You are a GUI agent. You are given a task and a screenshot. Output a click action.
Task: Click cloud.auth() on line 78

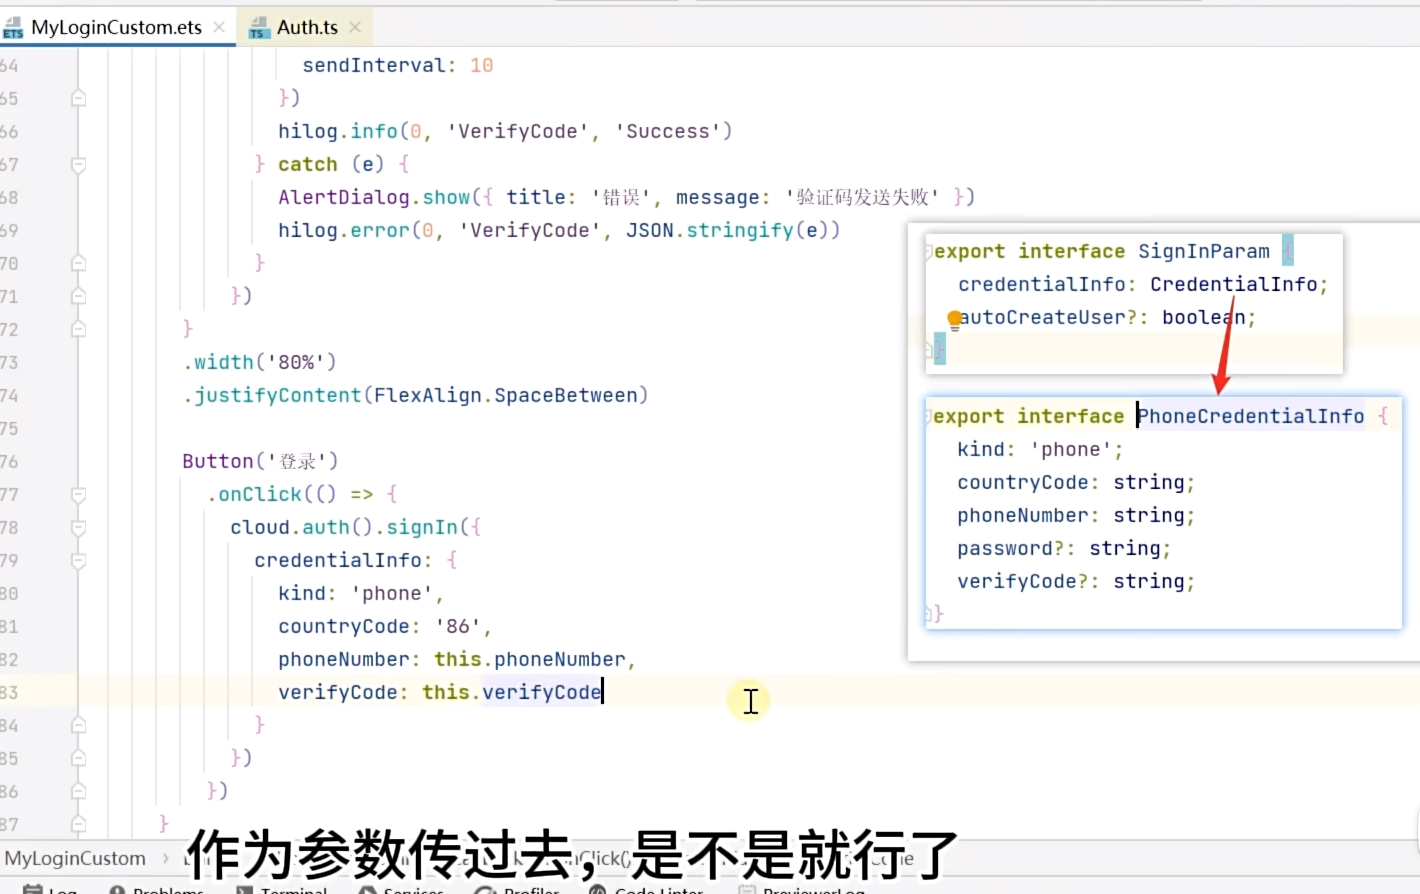[301, 527]
